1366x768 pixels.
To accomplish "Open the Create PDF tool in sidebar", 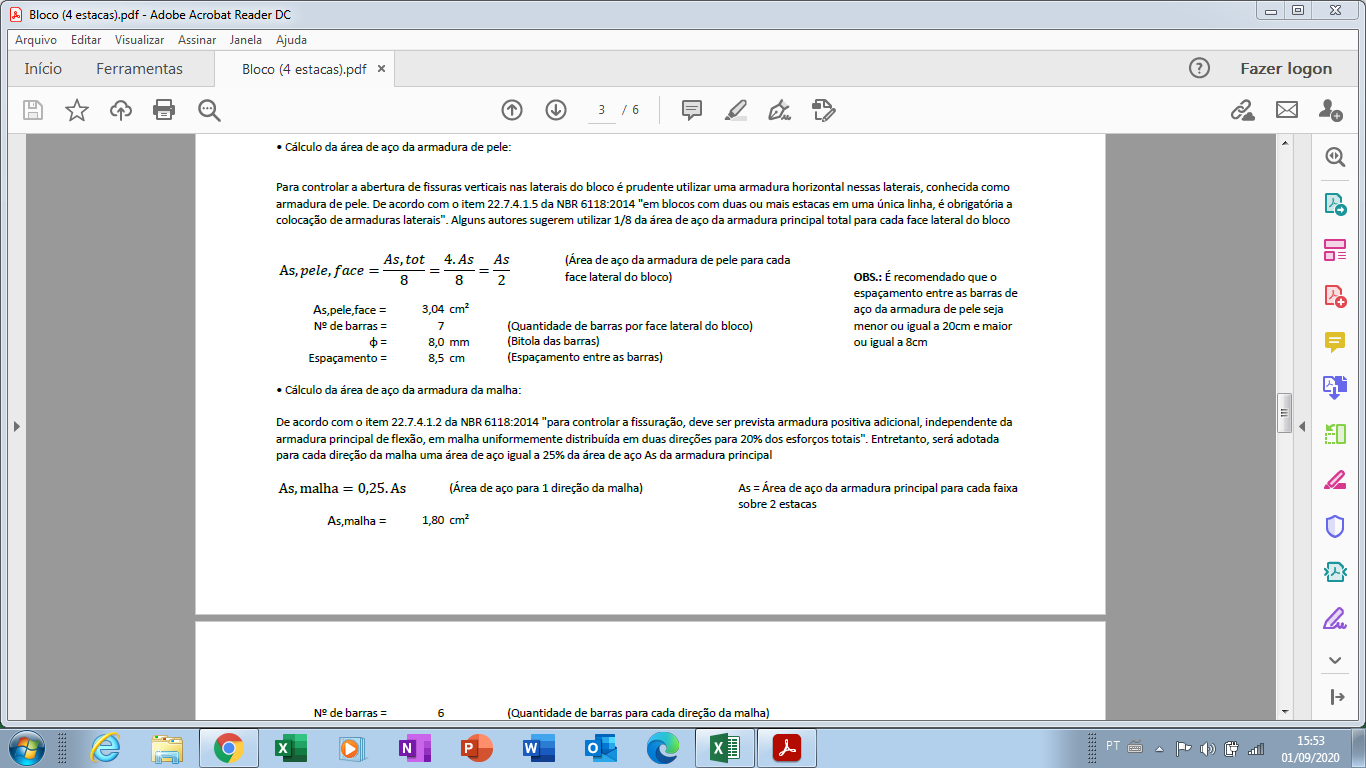I will coord(1335,296).
